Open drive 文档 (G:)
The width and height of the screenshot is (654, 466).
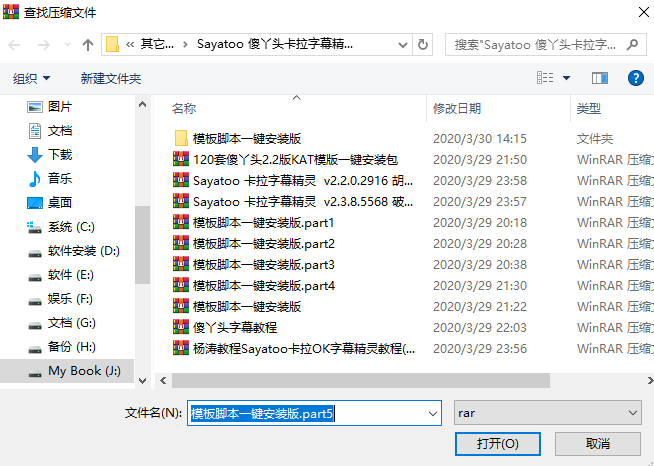pos(72,323)
